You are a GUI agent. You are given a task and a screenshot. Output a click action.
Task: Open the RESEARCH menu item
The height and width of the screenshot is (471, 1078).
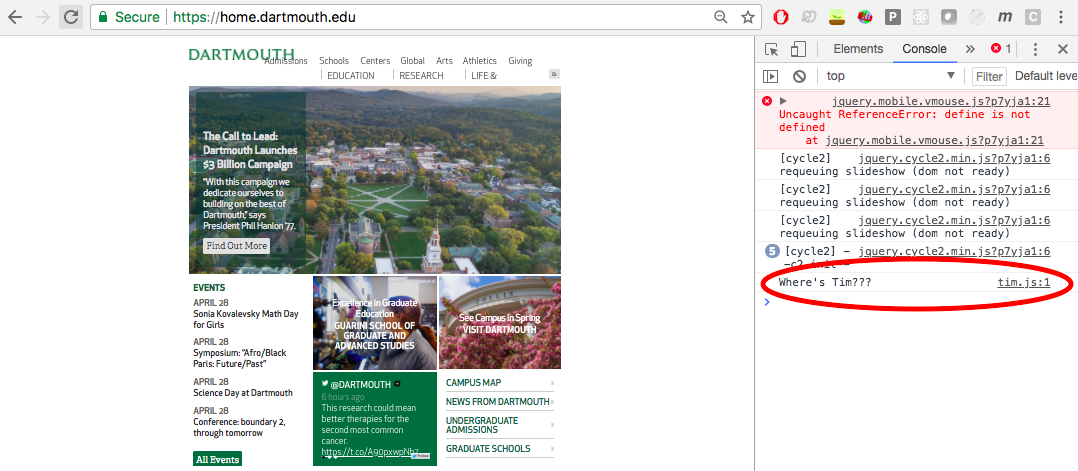(421, 76)
